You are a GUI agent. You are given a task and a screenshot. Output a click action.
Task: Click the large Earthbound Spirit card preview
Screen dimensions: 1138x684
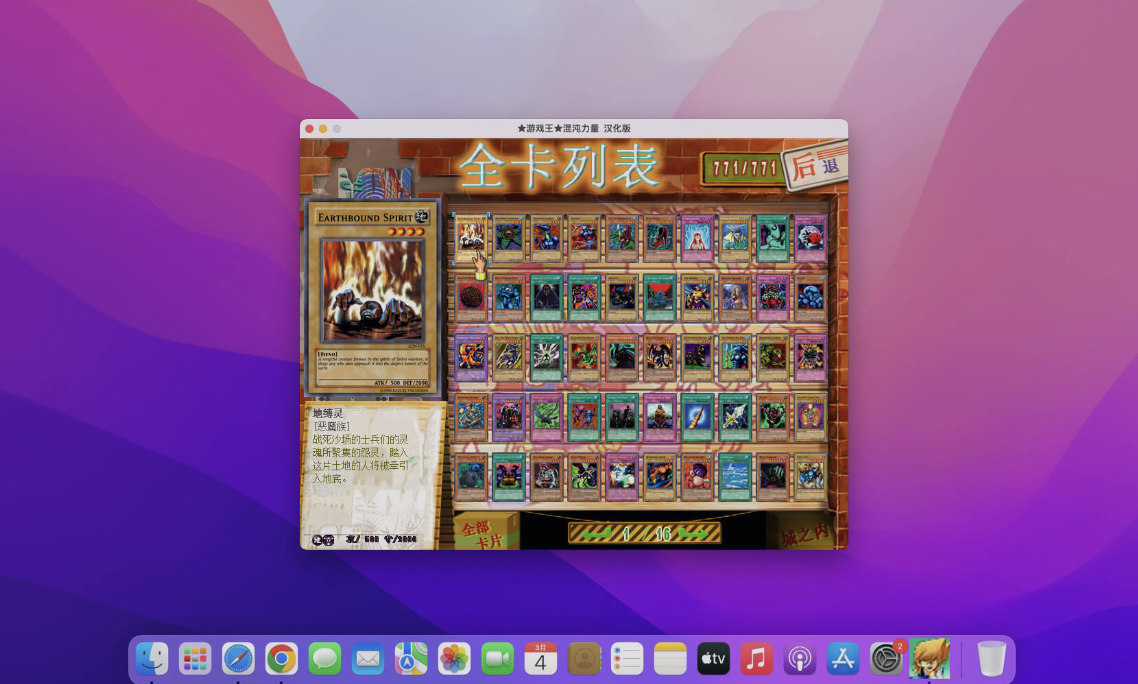tap(372, 298)
